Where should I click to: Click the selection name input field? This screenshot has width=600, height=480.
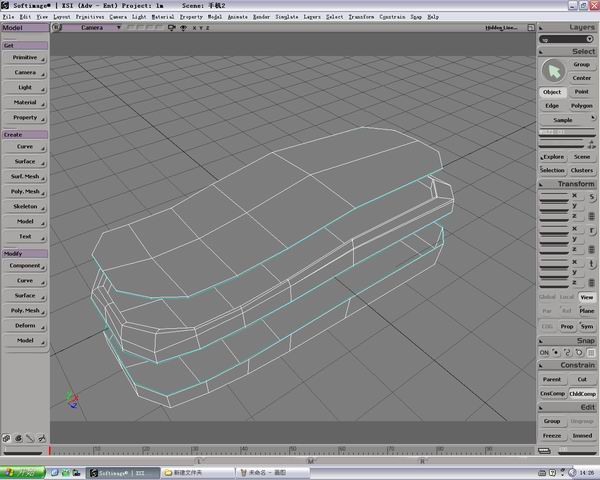point(567,132)
